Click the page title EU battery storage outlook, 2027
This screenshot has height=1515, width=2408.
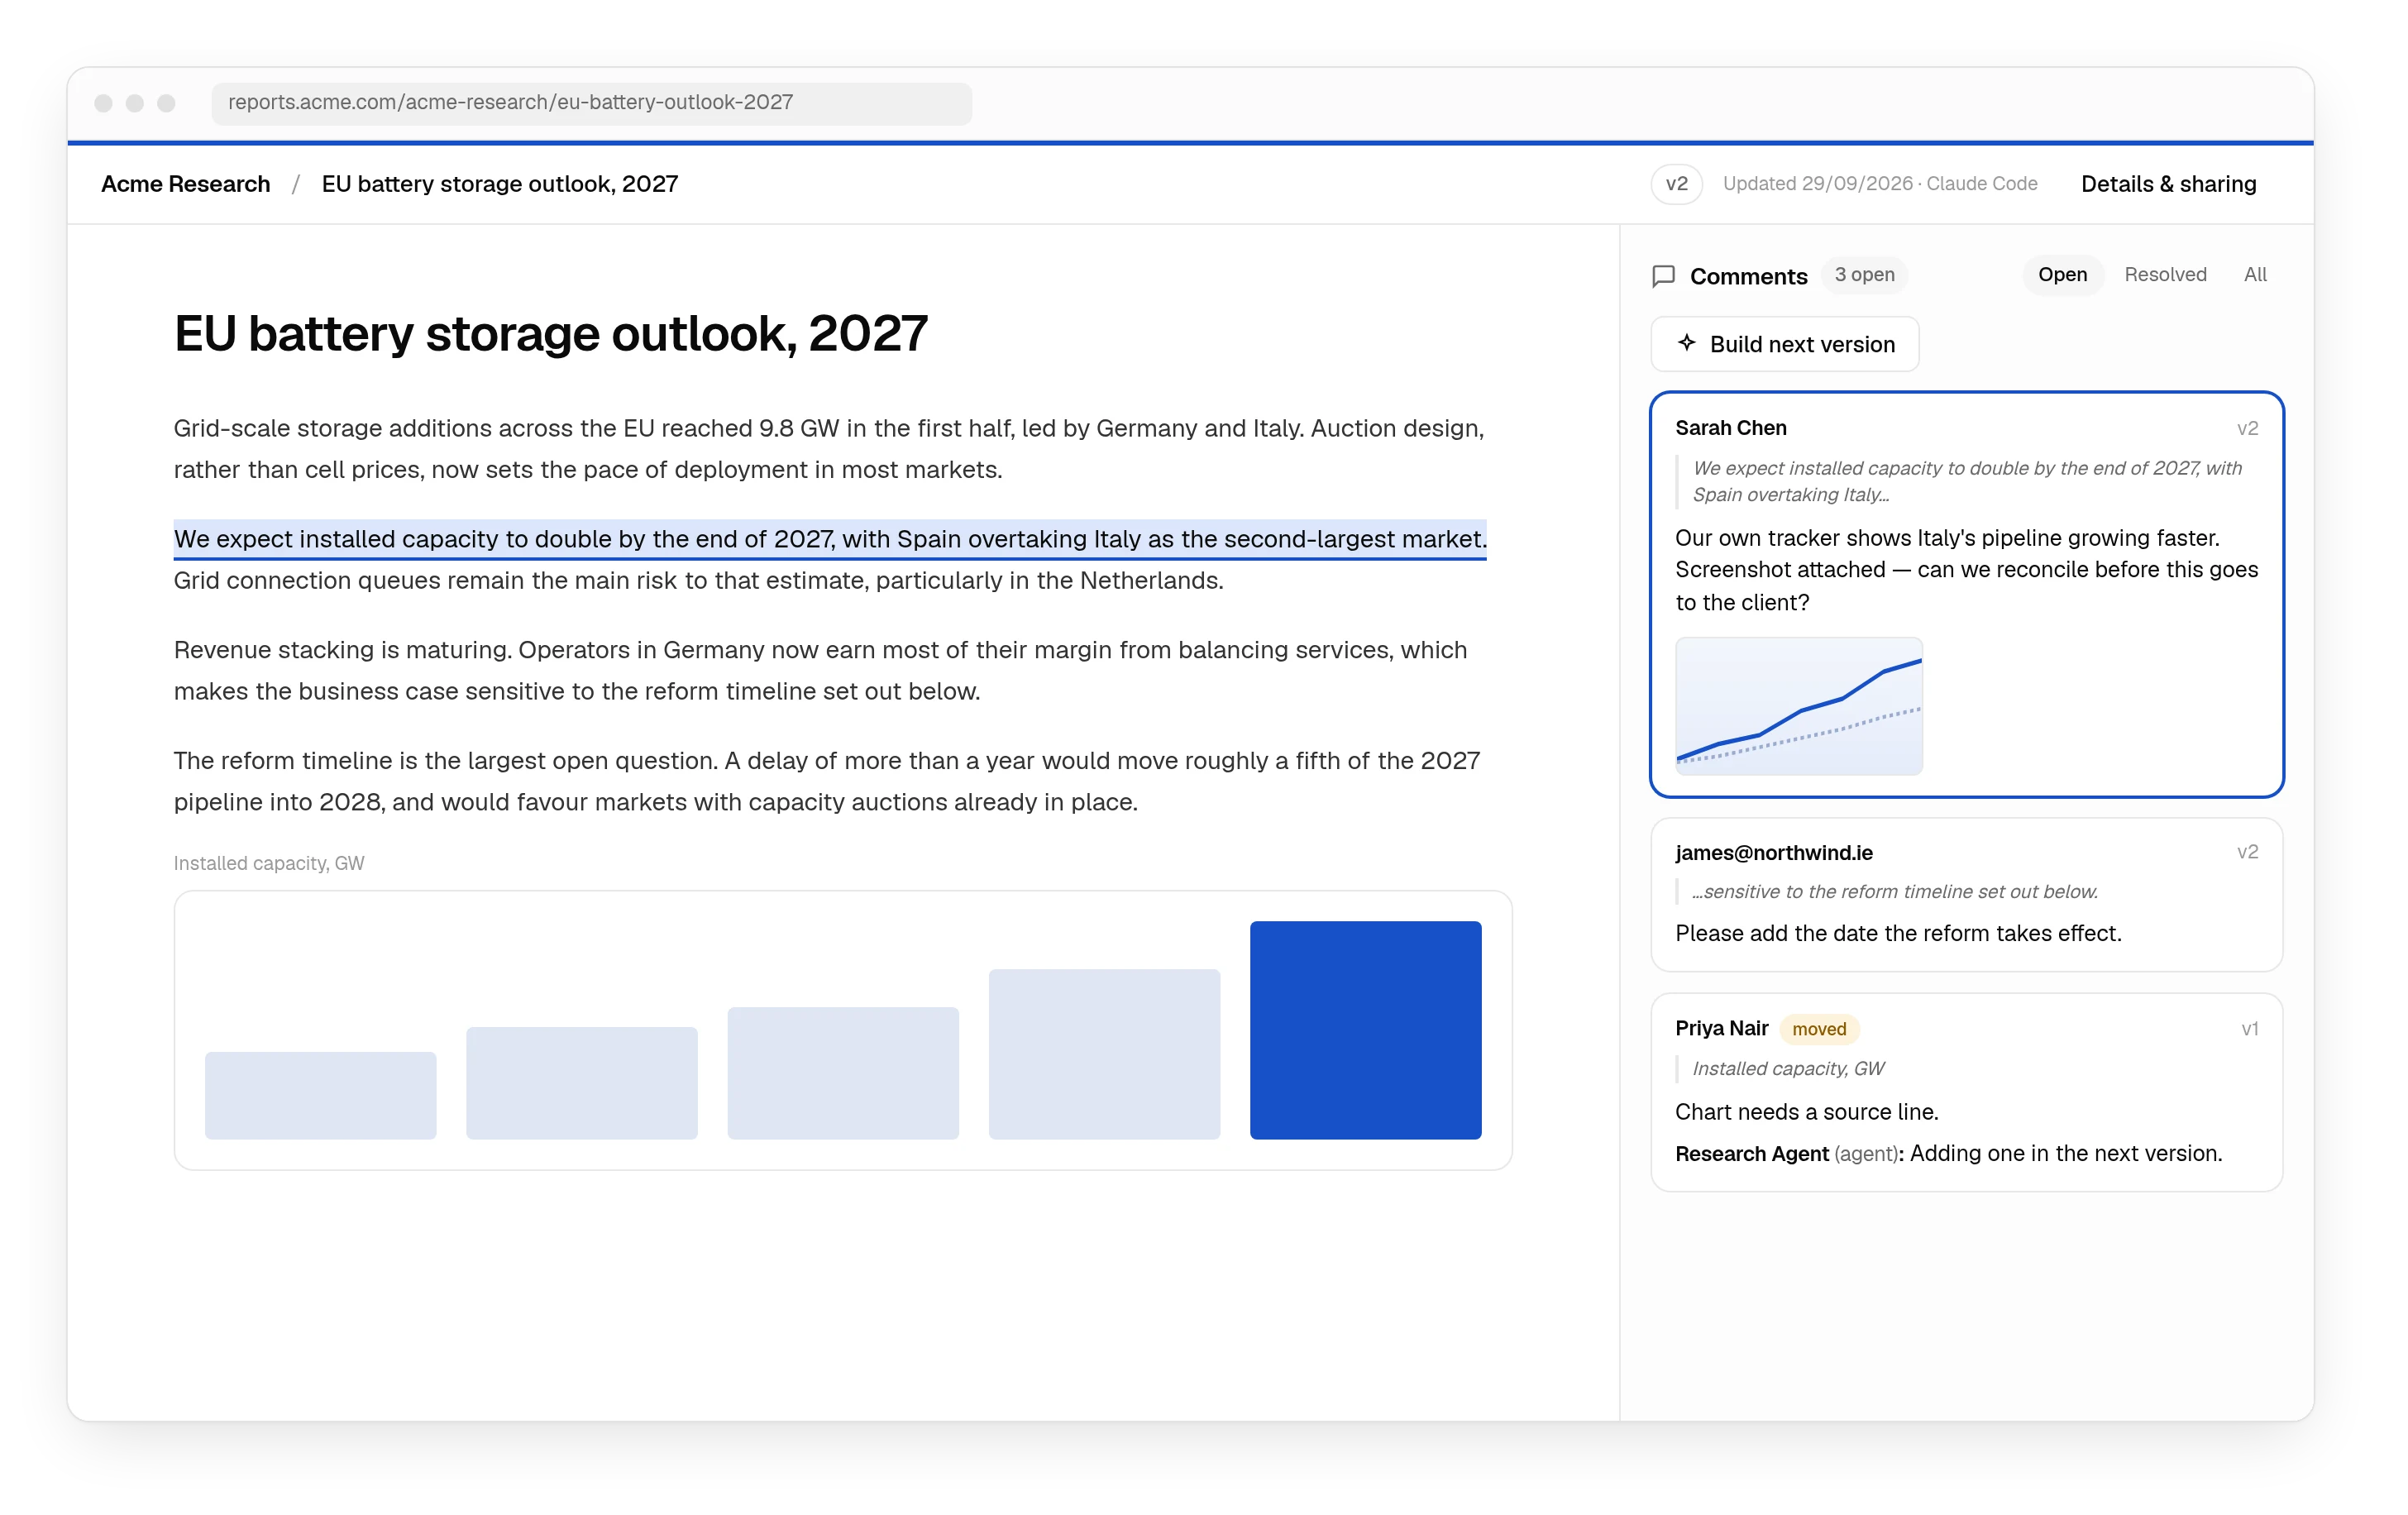[x=550, y=334]
